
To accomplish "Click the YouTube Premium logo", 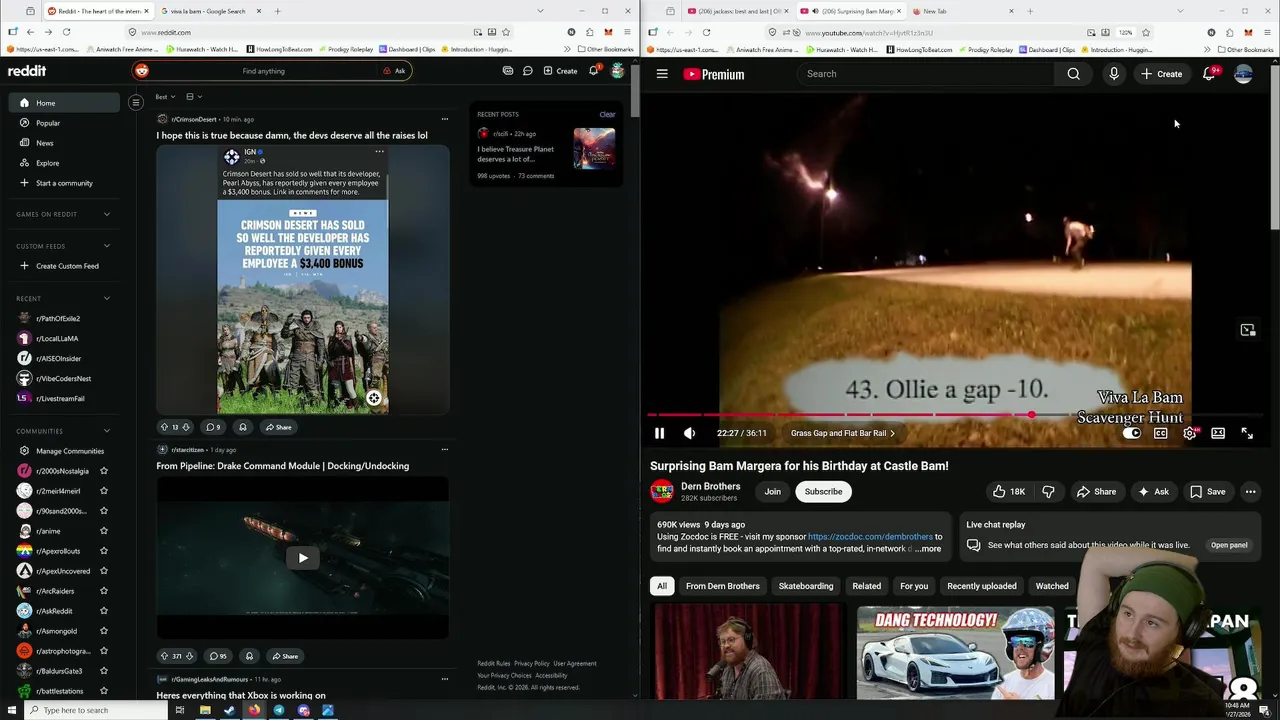I will 714,74.
